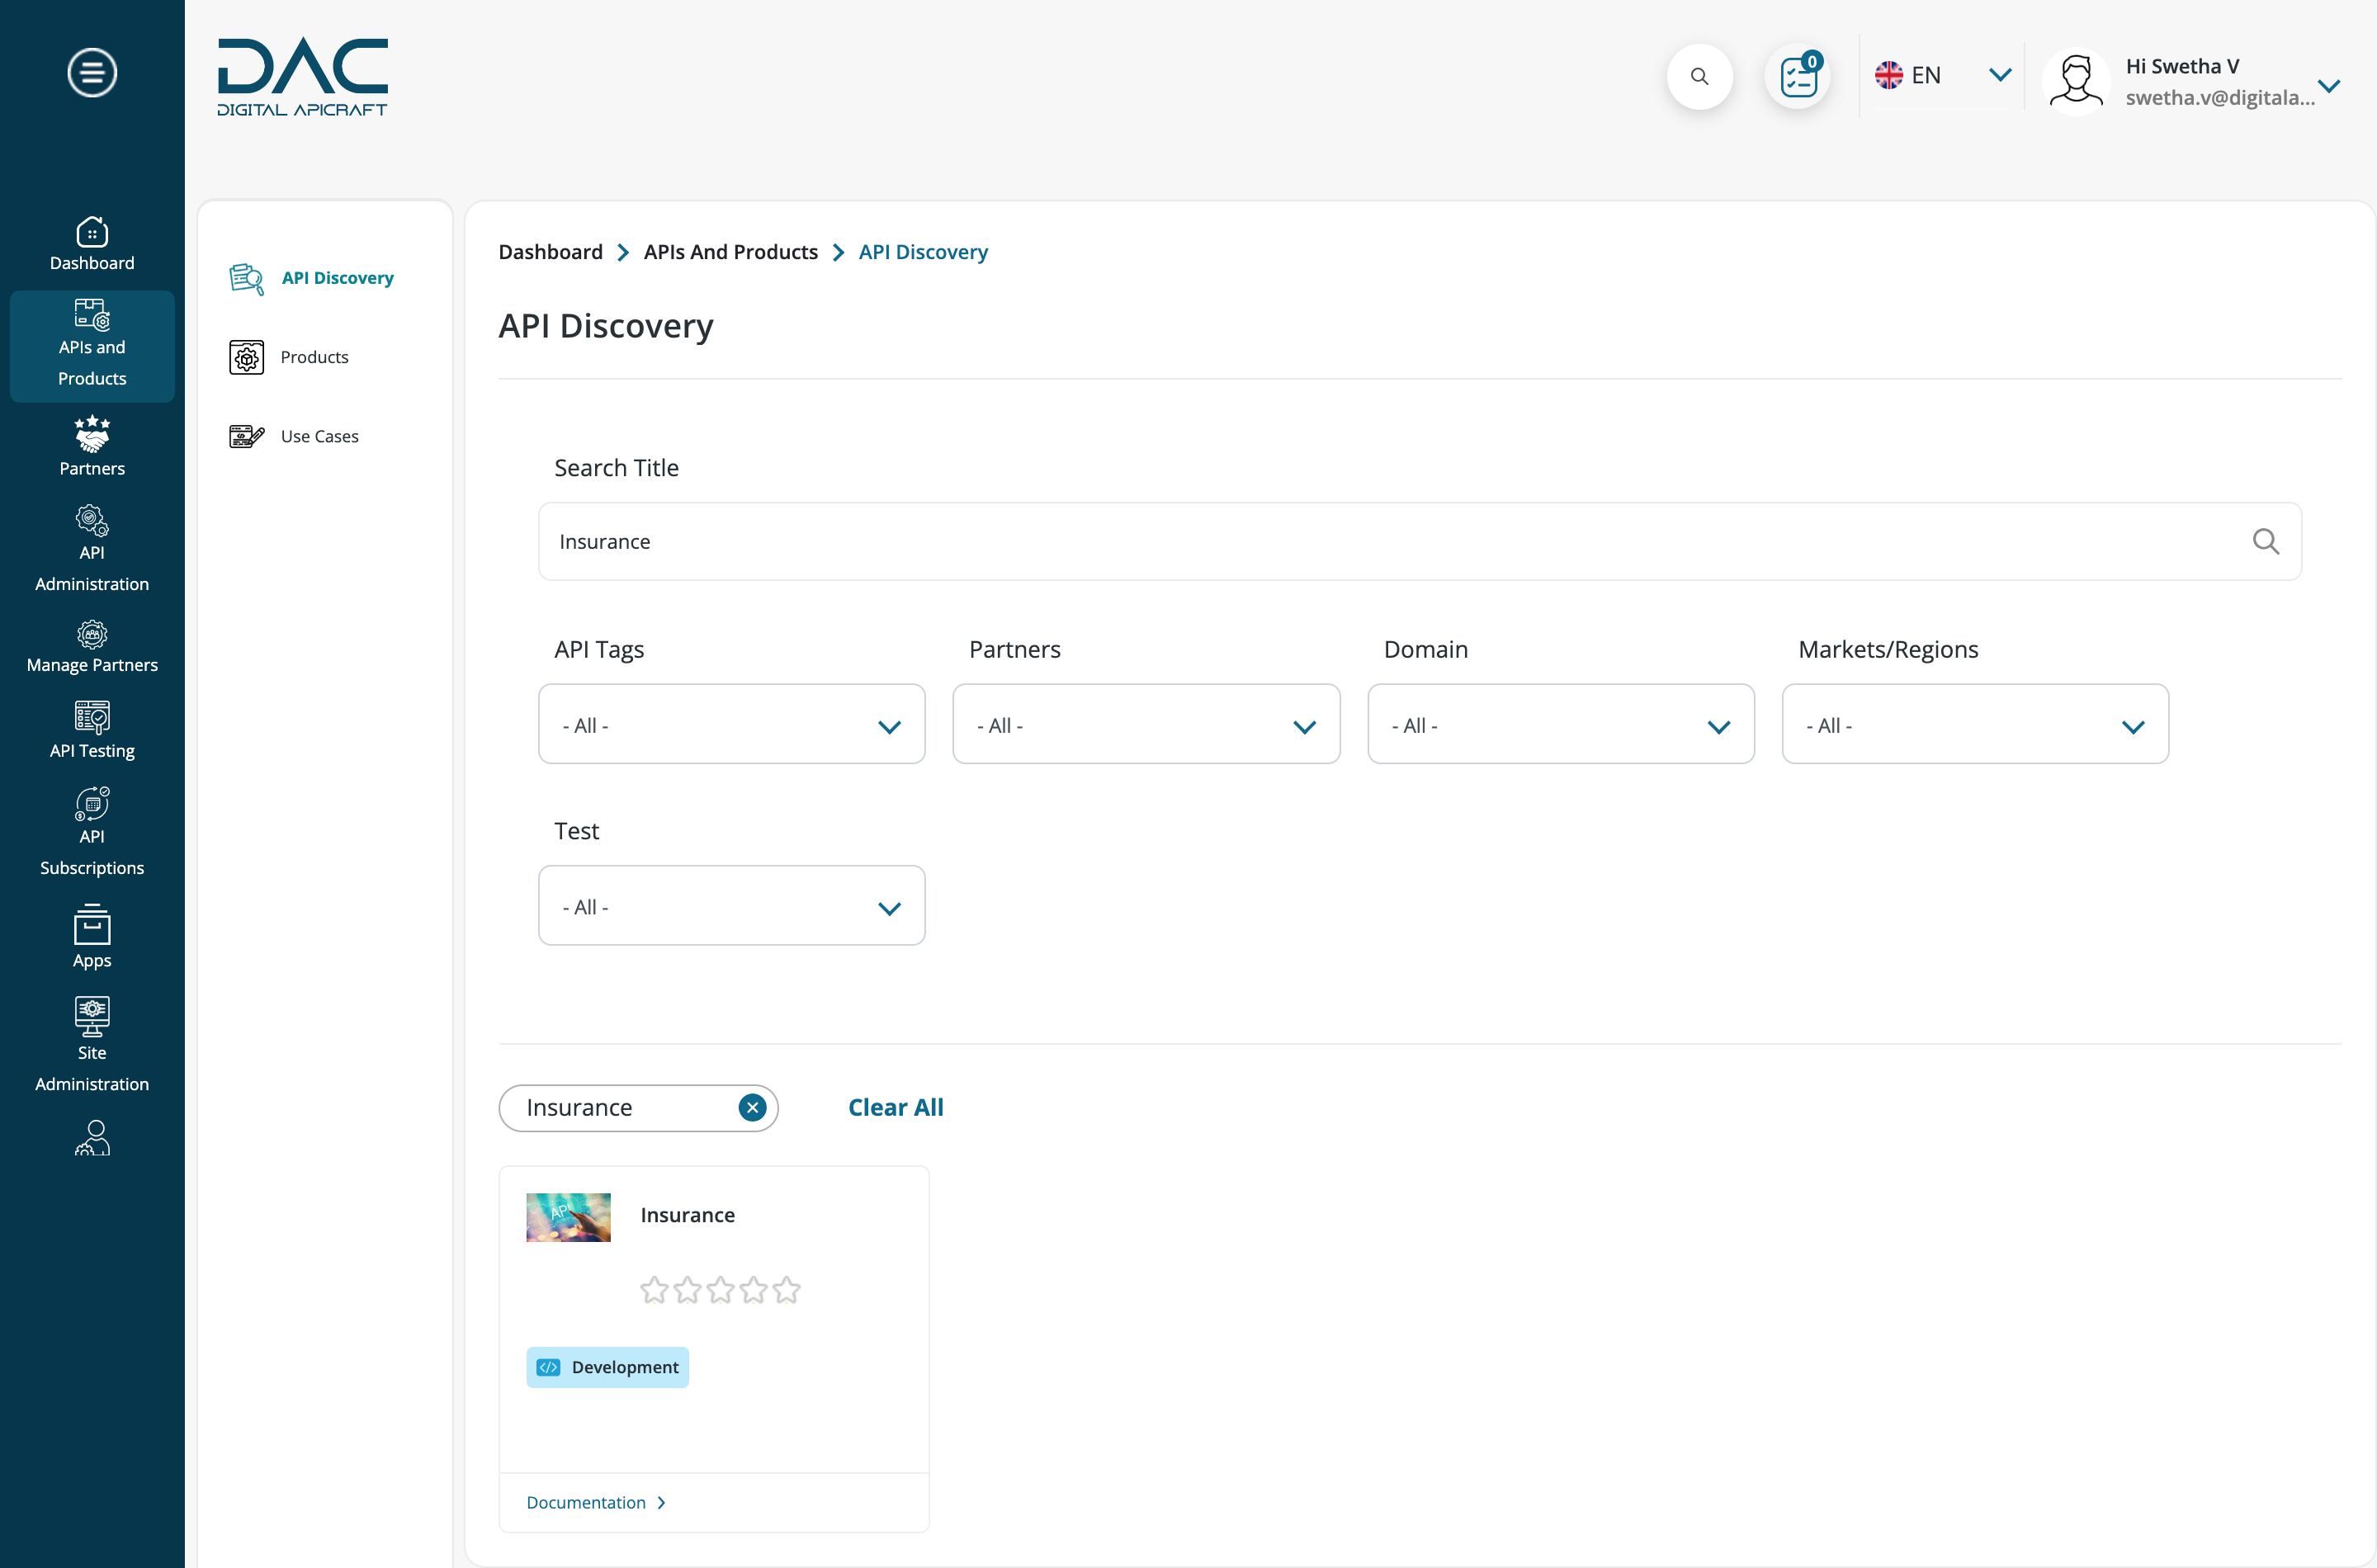Click Clear All filters link
The height and width of the screenshot is (1568, 2377).
point(896,1107)
